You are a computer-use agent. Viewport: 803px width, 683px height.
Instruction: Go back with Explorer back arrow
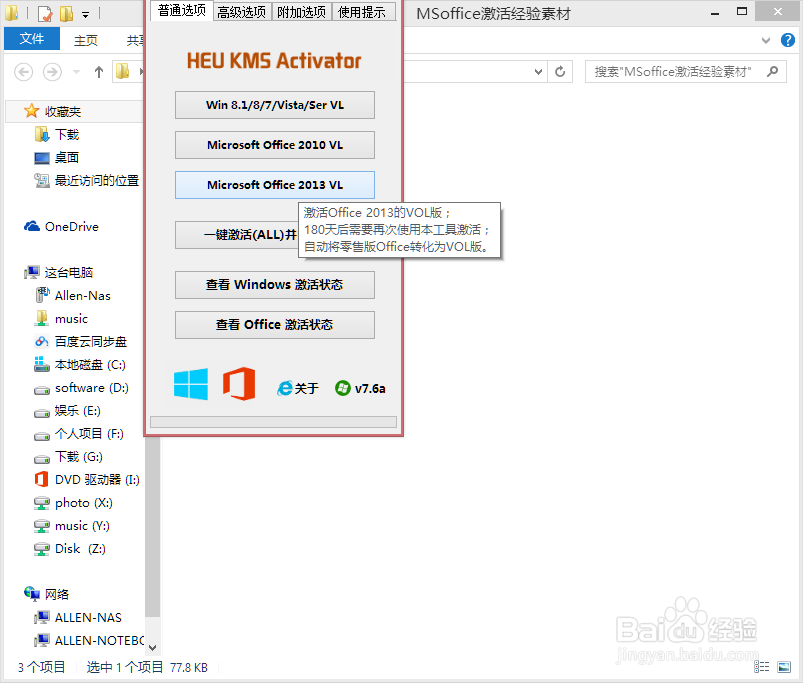(x=24, y=72)
